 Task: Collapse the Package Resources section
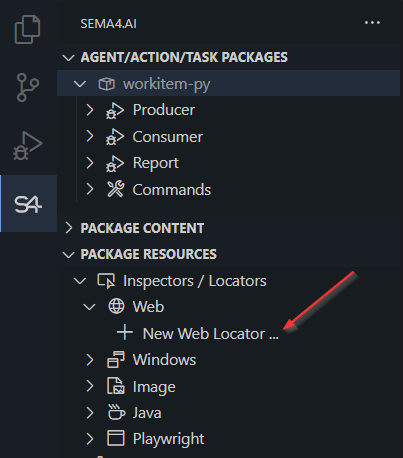[x=68, y=255]
